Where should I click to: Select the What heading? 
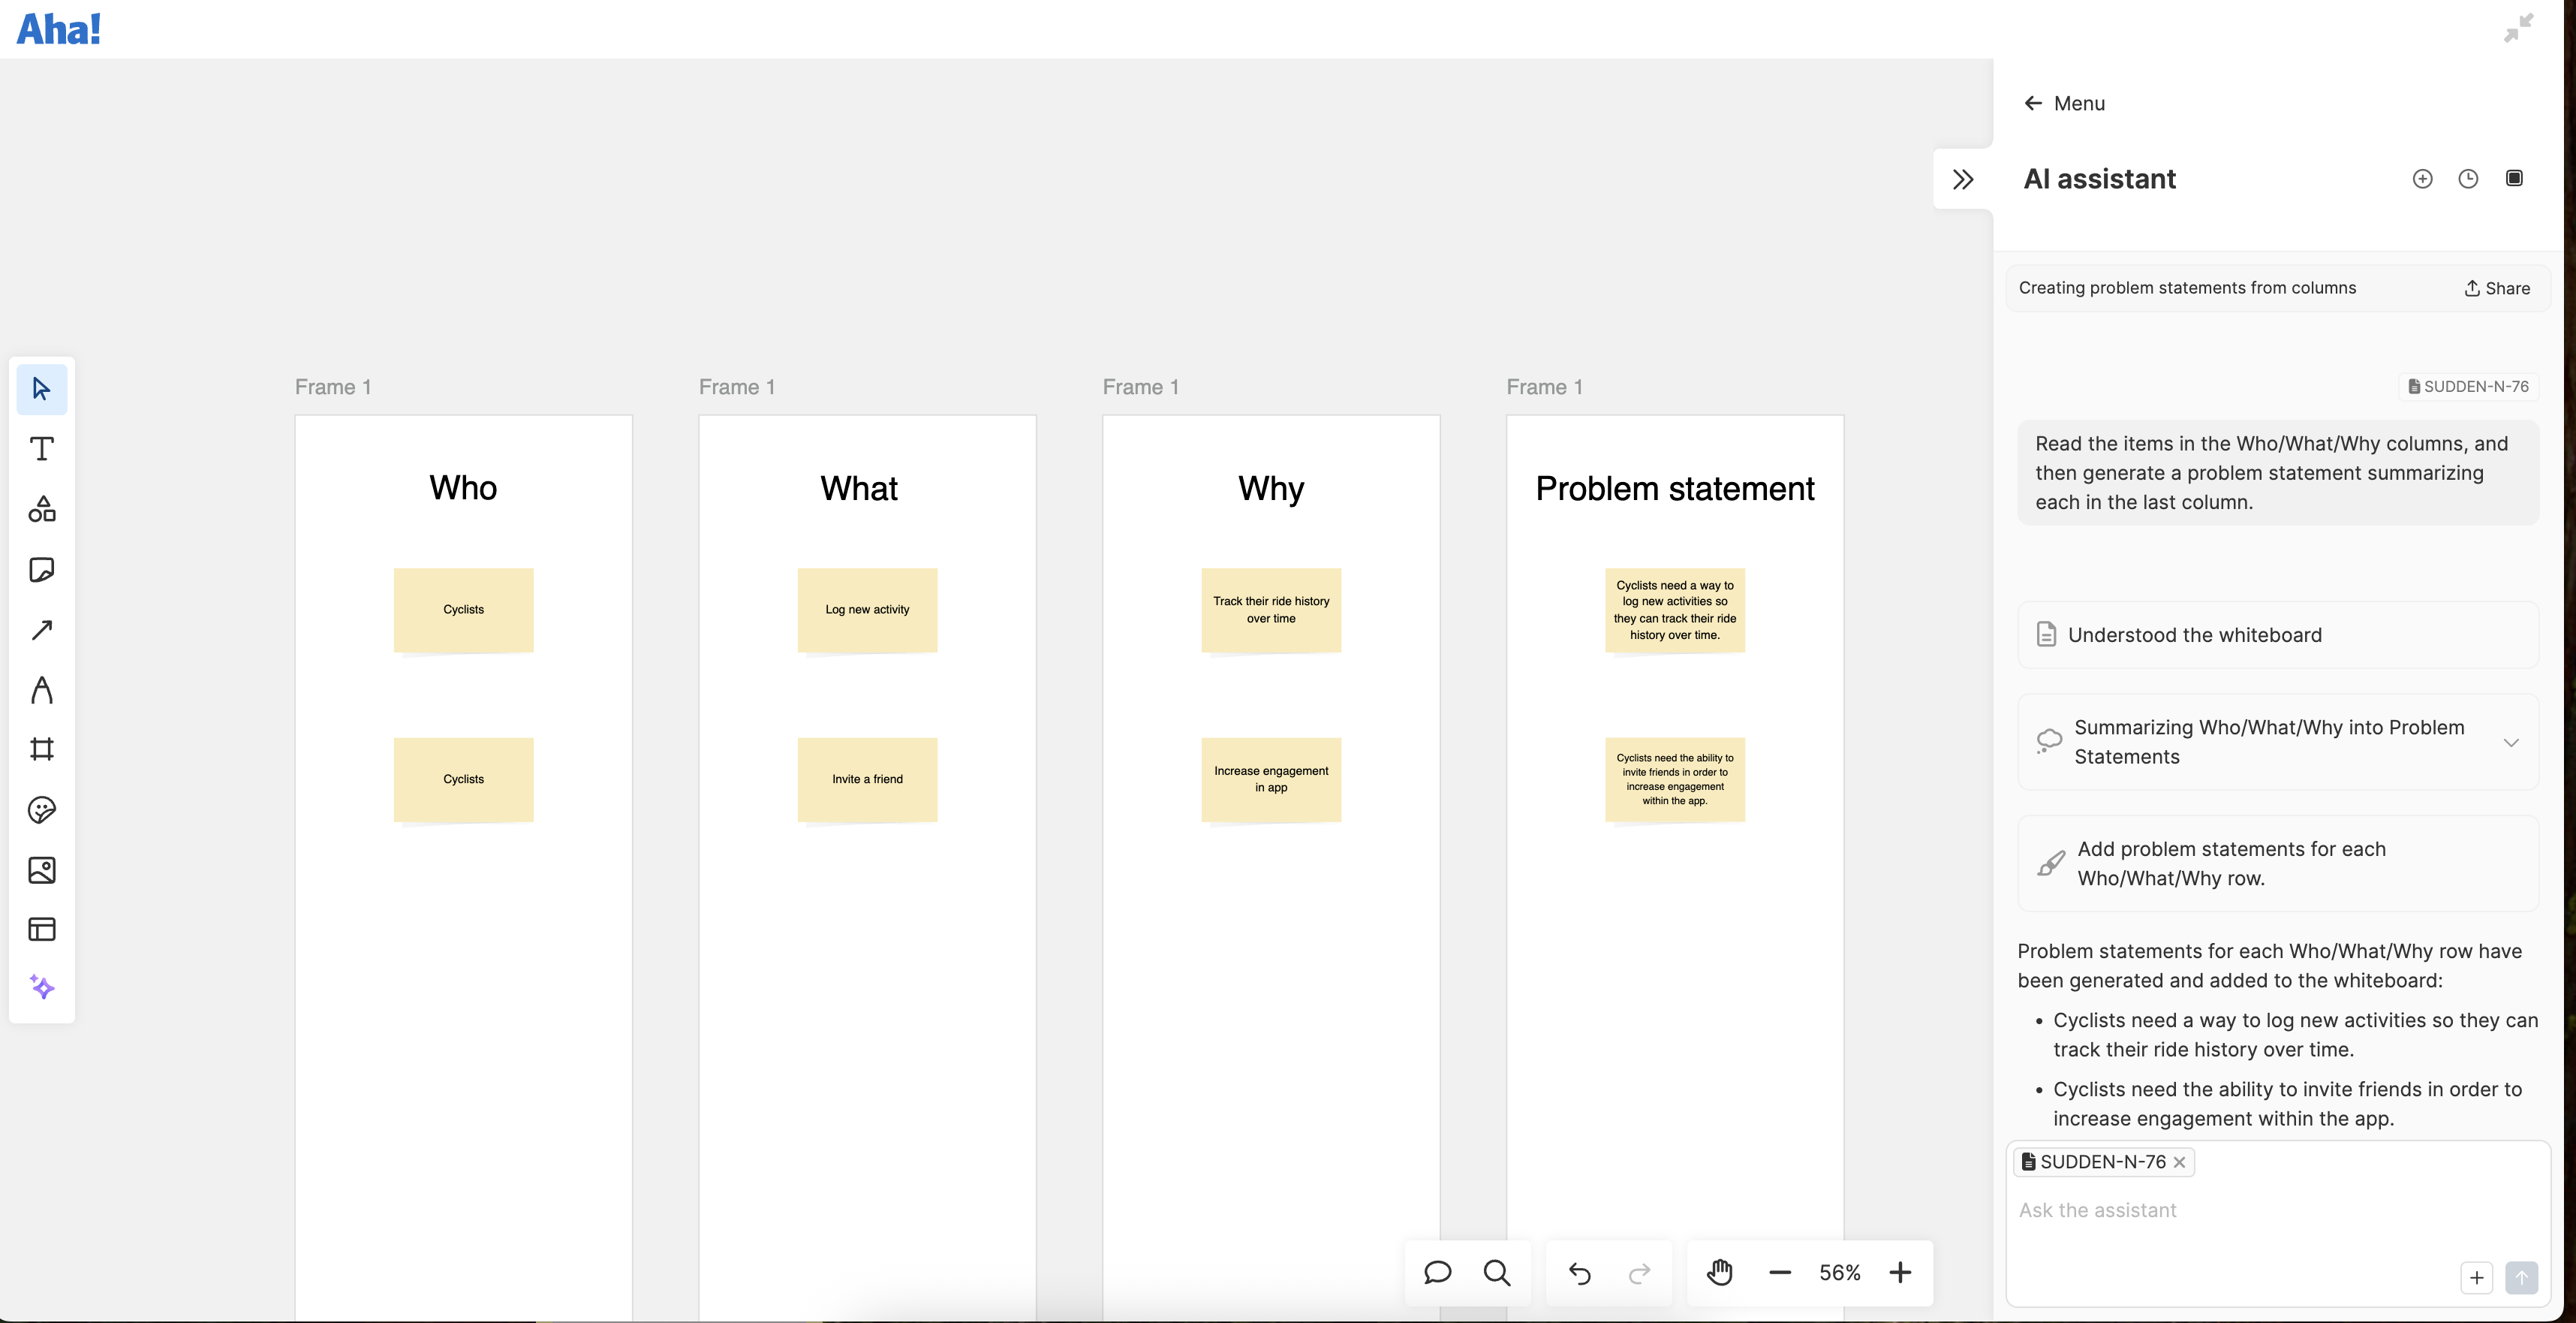859,488
